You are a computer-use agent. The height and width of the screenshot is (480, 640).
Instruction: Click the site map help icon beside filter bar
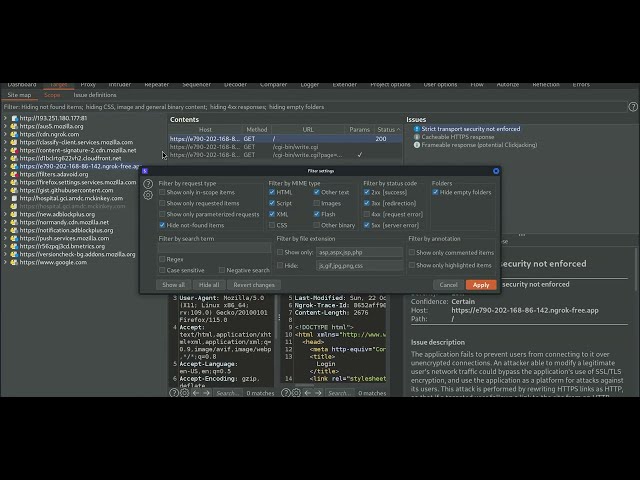[x=633, y=107]
